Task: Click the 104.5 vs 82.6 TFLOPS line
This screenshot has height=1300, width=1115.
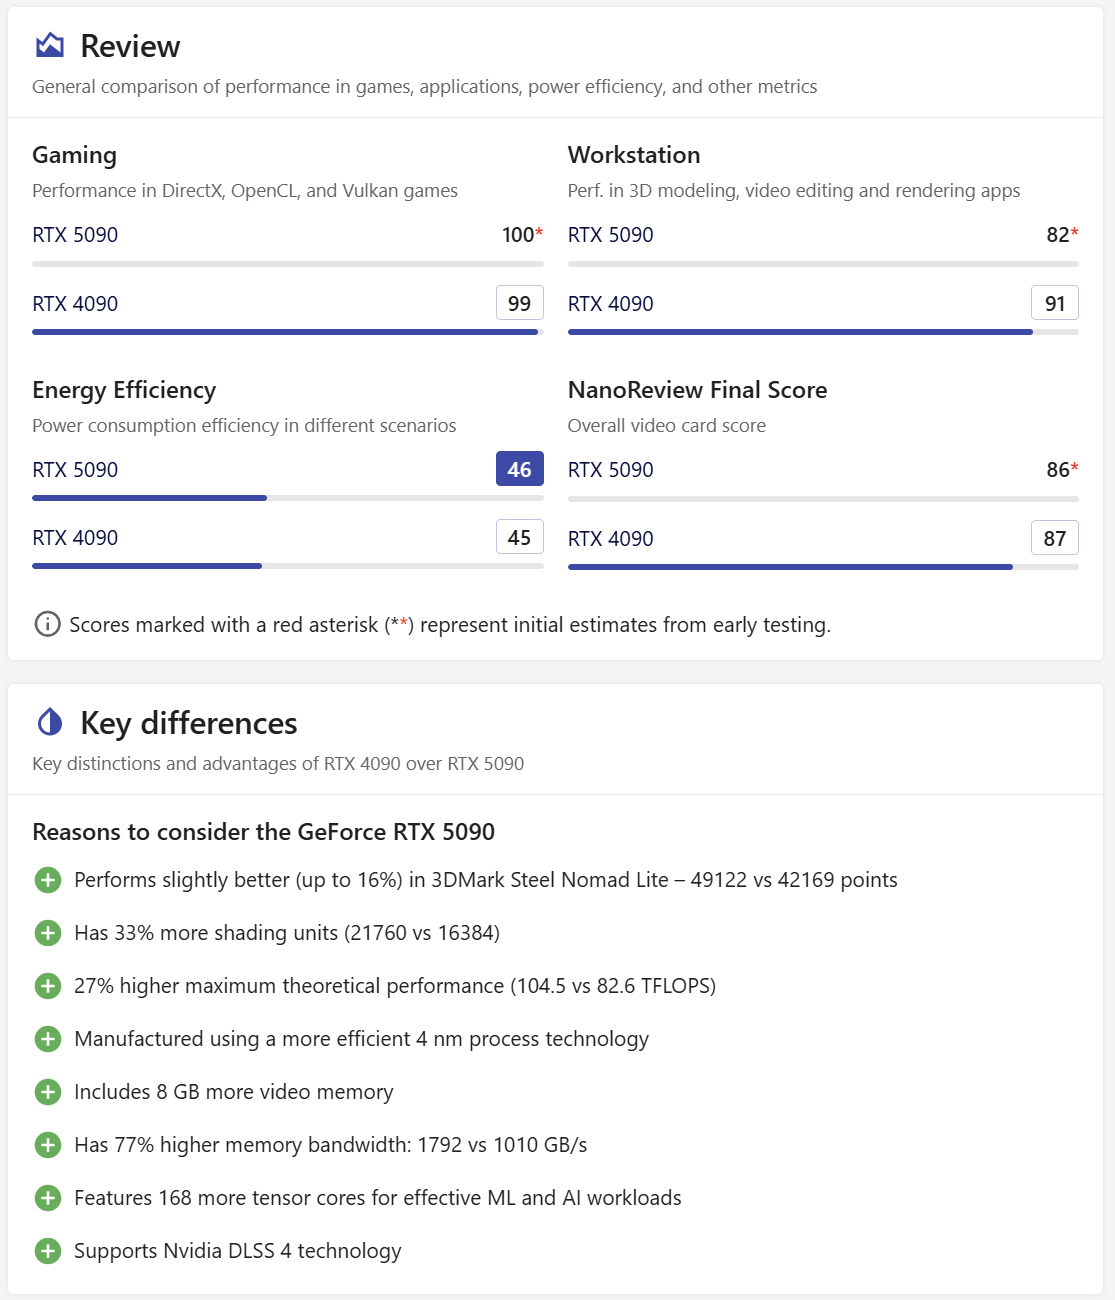Action: pos(395,986)
